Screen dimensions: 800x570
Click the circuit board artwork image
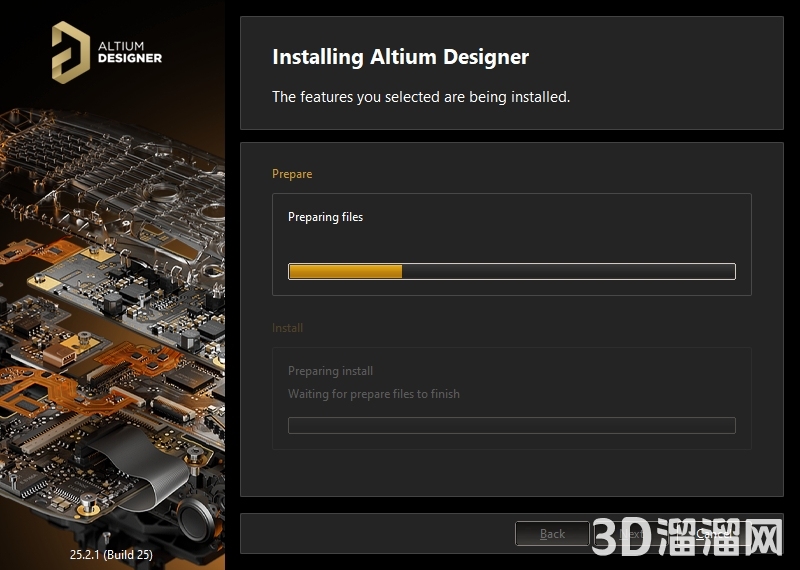click(112, 327)
